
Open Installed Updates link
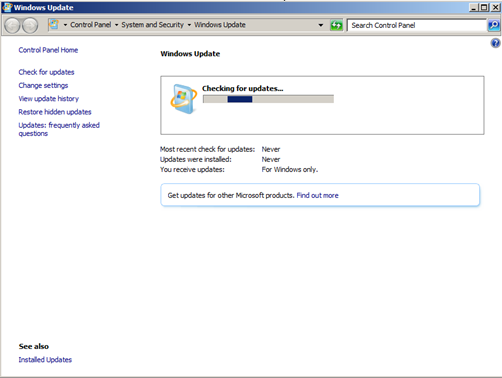(x=45, y=360)
